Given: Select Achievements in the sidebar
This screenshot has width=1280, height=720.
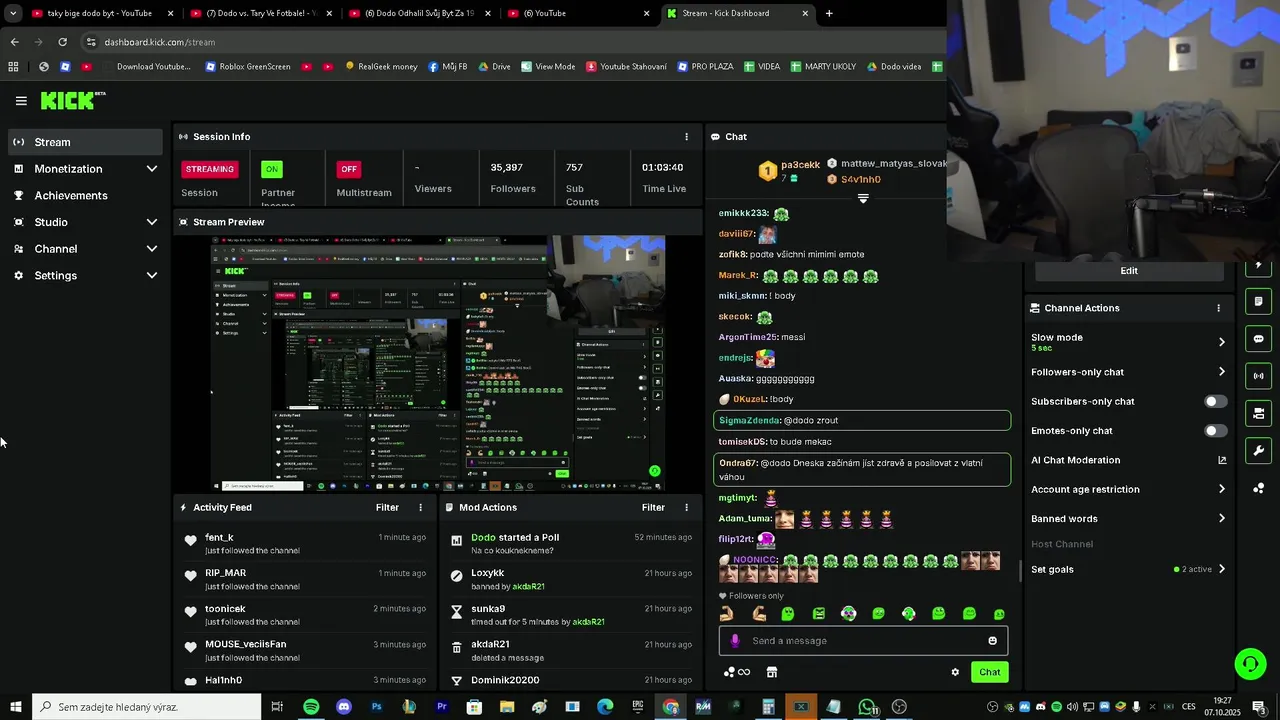Looking at the screenshot, I should pos(85,196).
